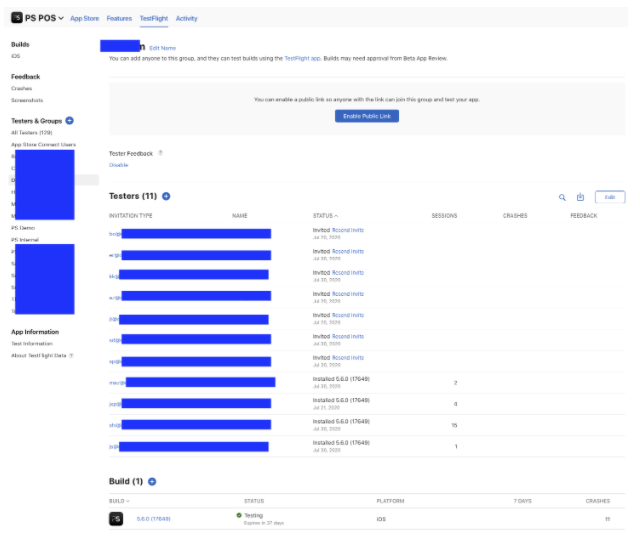
Task: Go to the Activity tab
Action: tap(187, 18)
